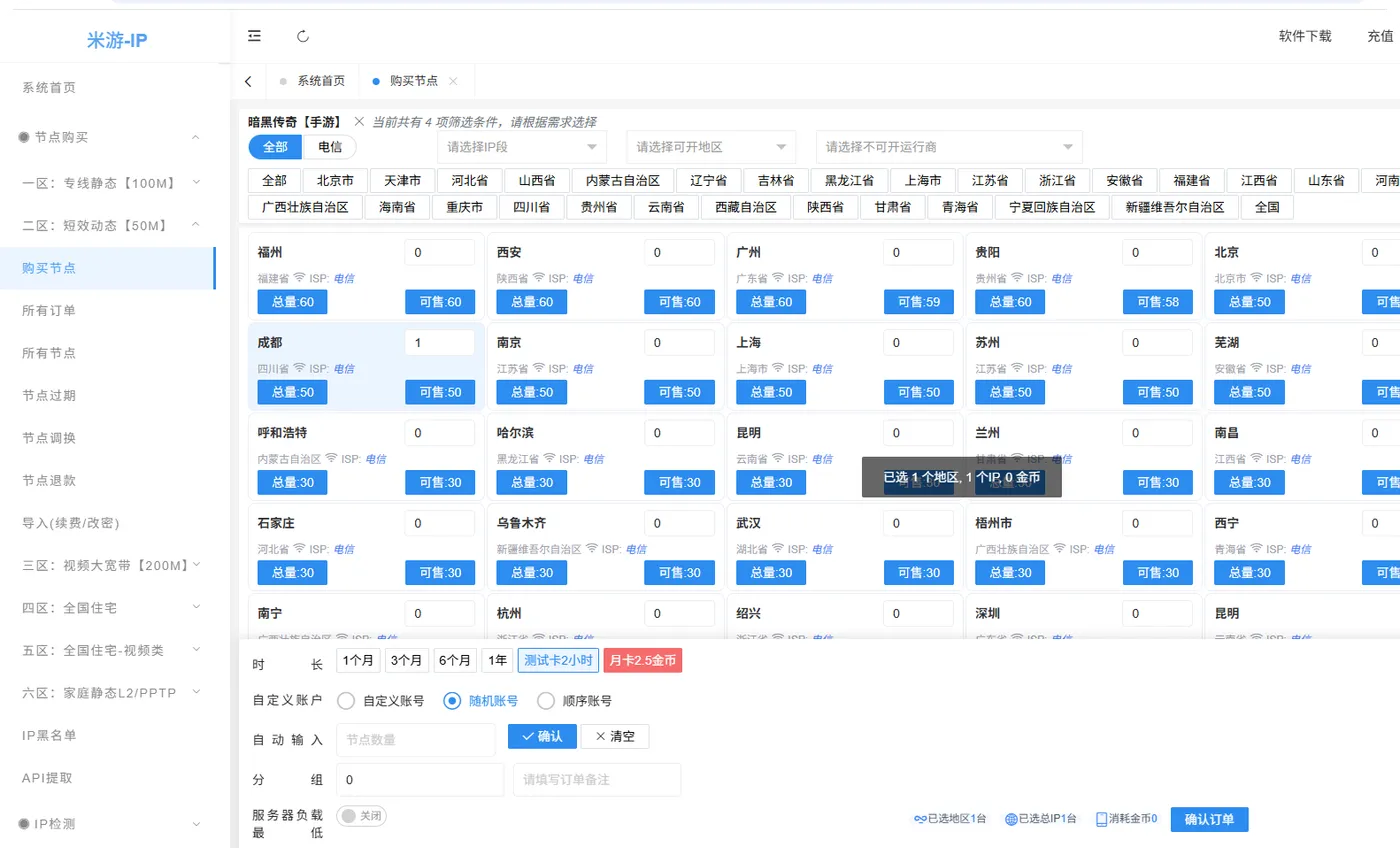Screen dimensions: 1400x848
Task: Close the 购买节点 tab
Action: [x=453, y=81]
